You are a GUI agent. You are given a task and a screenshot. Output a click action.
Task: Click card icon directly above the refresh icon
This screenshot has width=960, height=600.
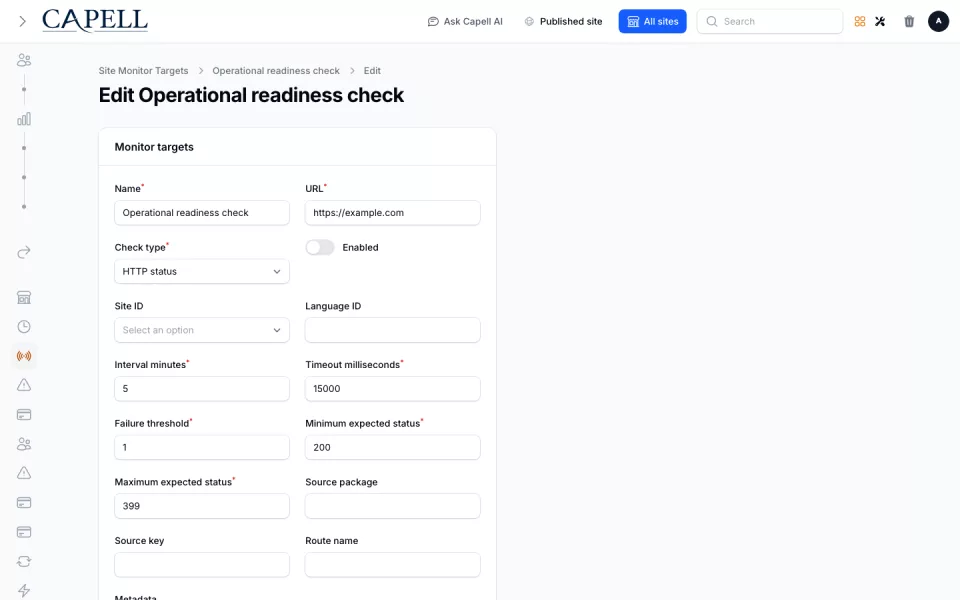24,532
